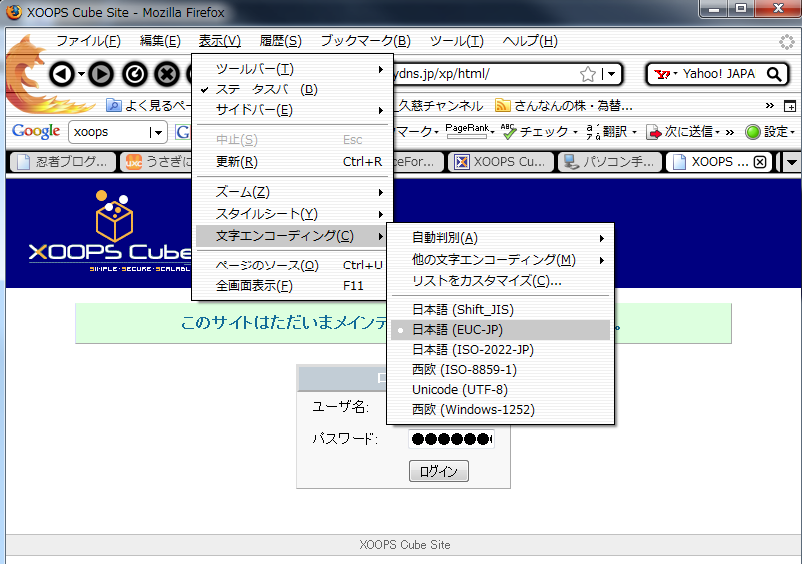Choose ページのソース menu item
The image size is (802, 564).
tap(292, 265)
